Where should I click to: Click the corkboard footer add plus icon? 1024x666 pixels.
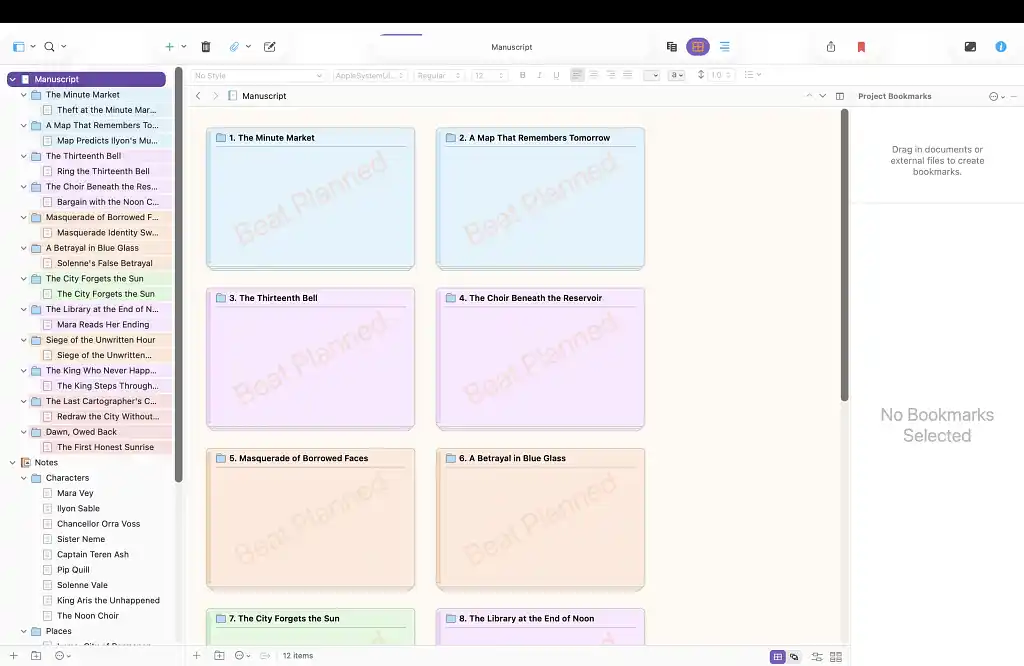[196, 656]
